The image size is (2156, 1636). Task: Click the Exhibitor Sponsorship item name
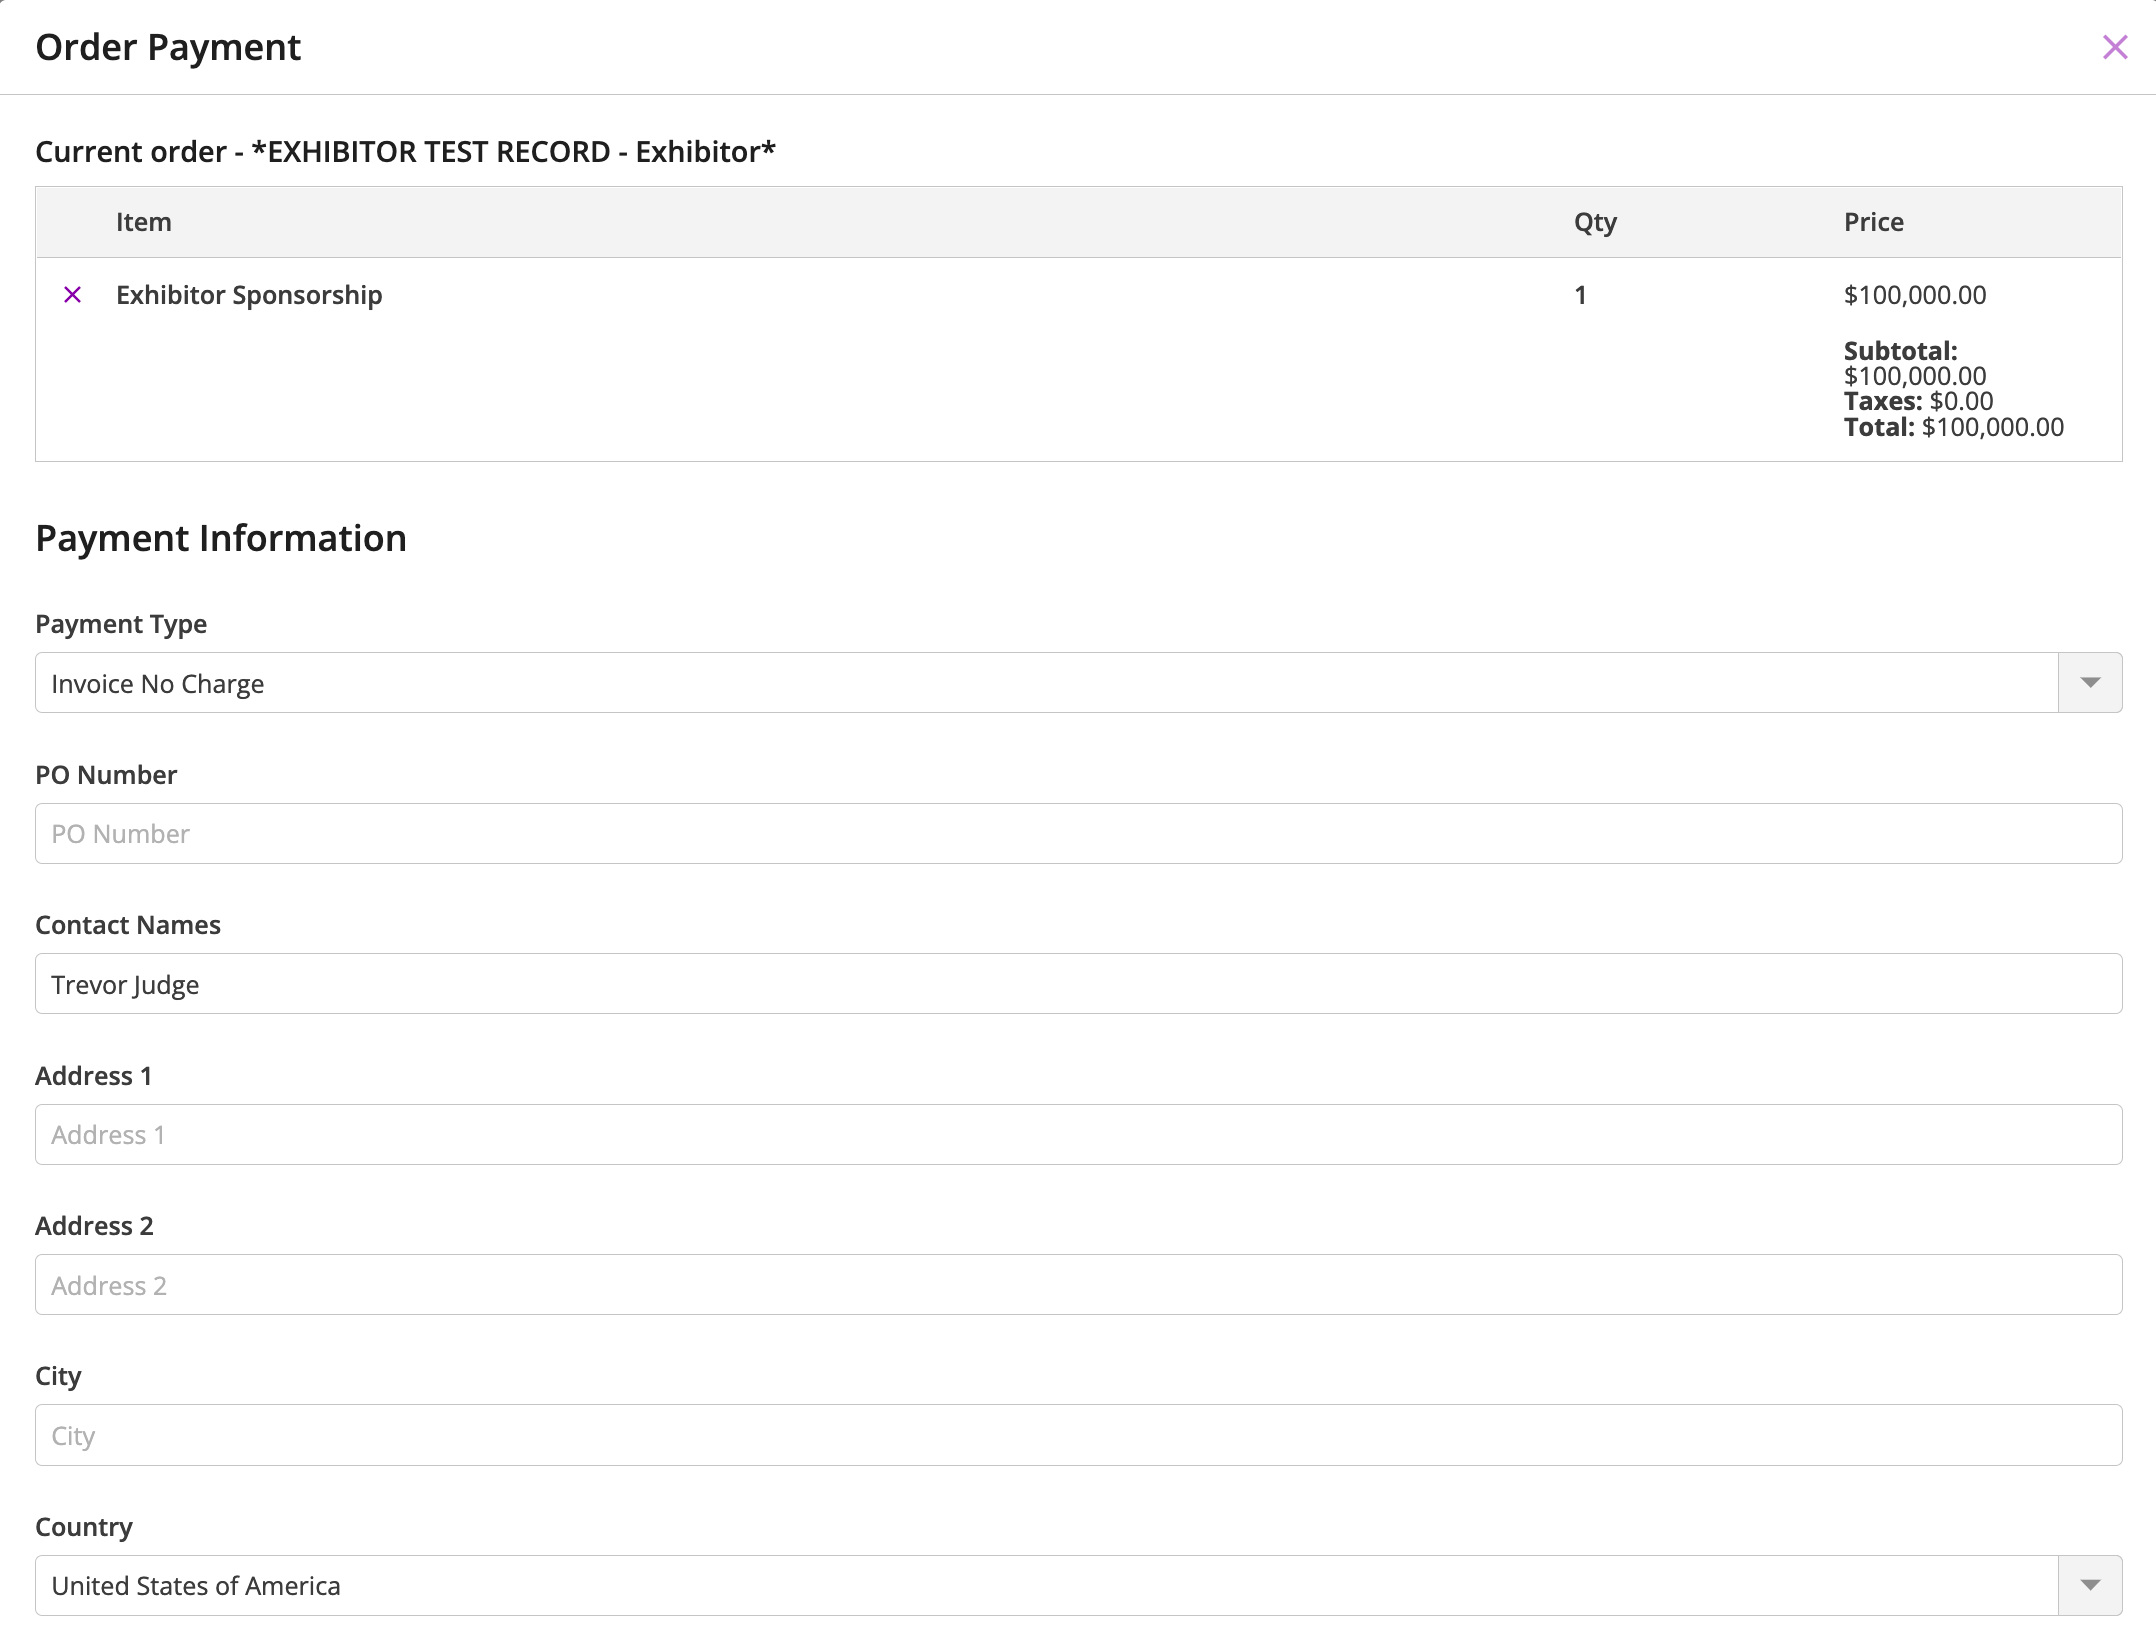click(x=249, y=295)
